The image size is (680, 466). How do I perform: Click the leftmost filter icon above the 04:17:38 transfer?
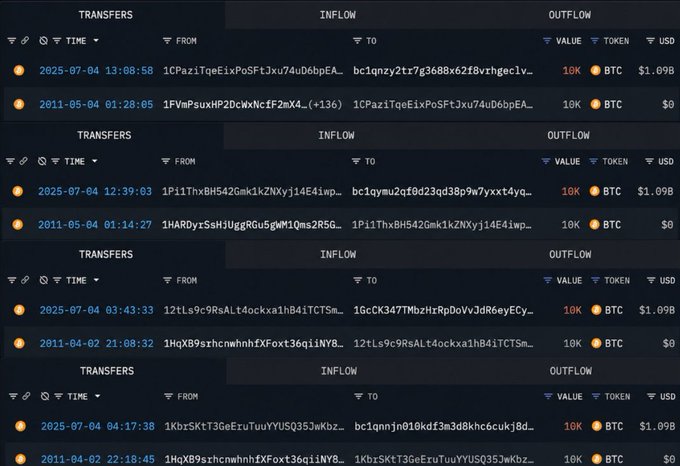(13, 396)
